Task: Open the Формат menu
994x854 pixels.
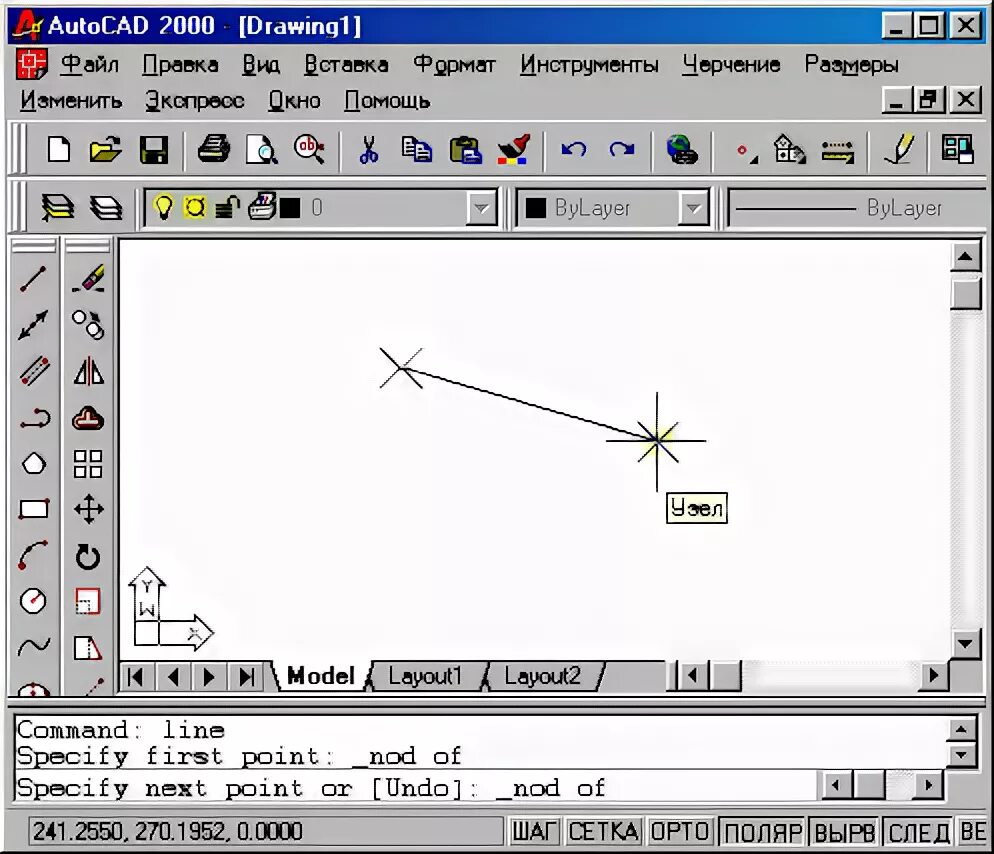Action: click(x=454, y=64)
